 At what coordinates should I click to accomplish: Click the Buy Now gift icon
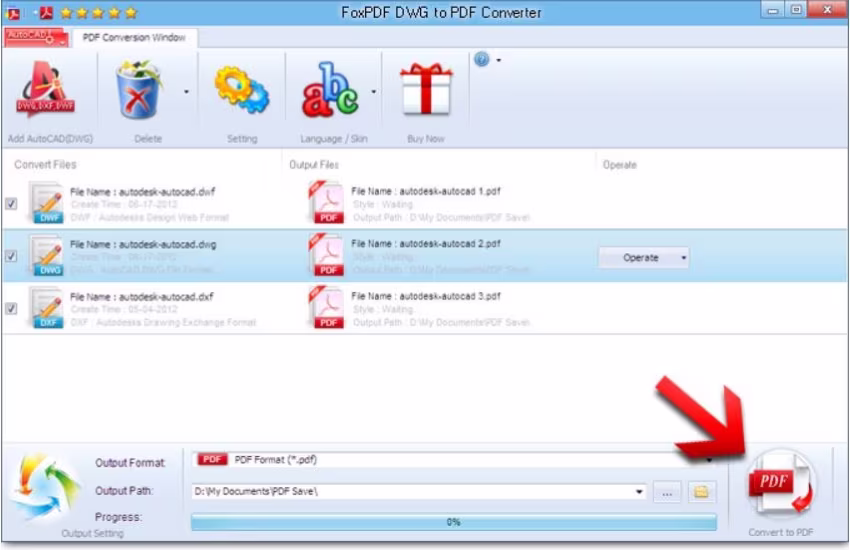click(426, 89)
